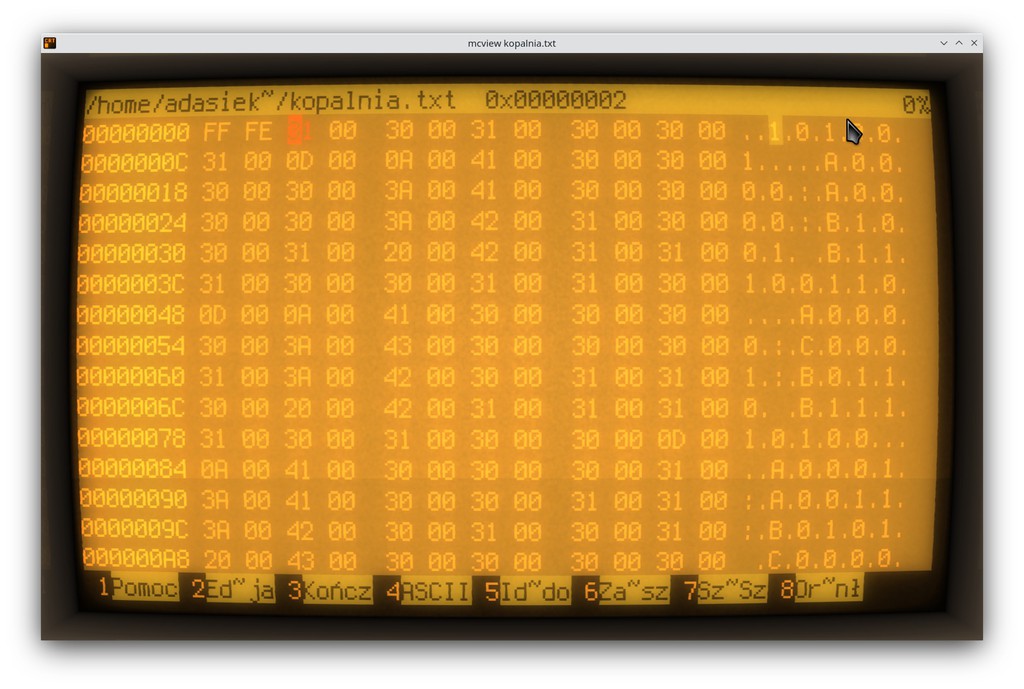Click the cursor offset 0x00000002 in header

tap(555, 100)
